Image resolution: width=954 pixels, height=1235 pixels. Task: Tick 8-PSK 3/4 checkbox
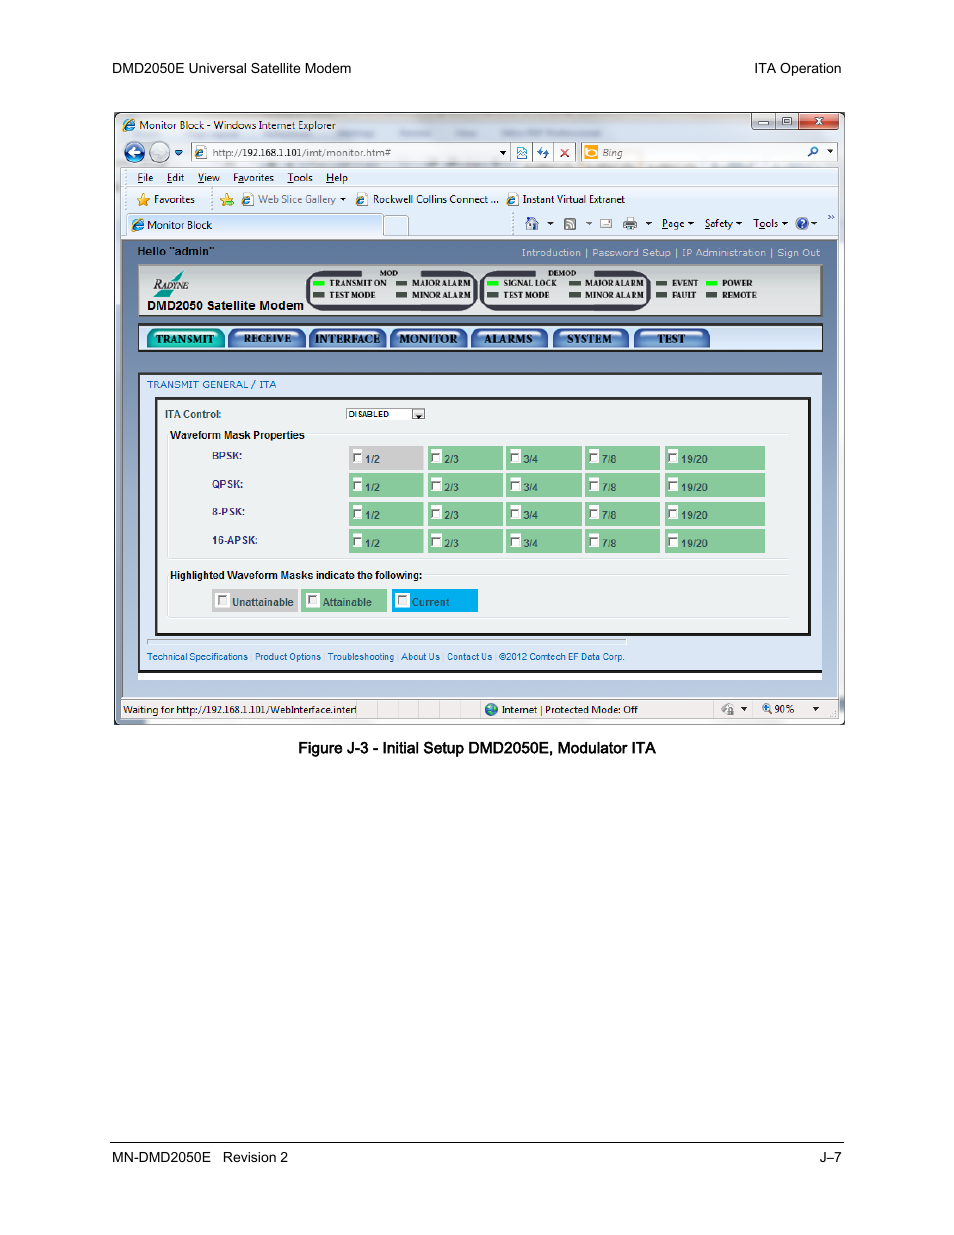click(x=515, y=513)
